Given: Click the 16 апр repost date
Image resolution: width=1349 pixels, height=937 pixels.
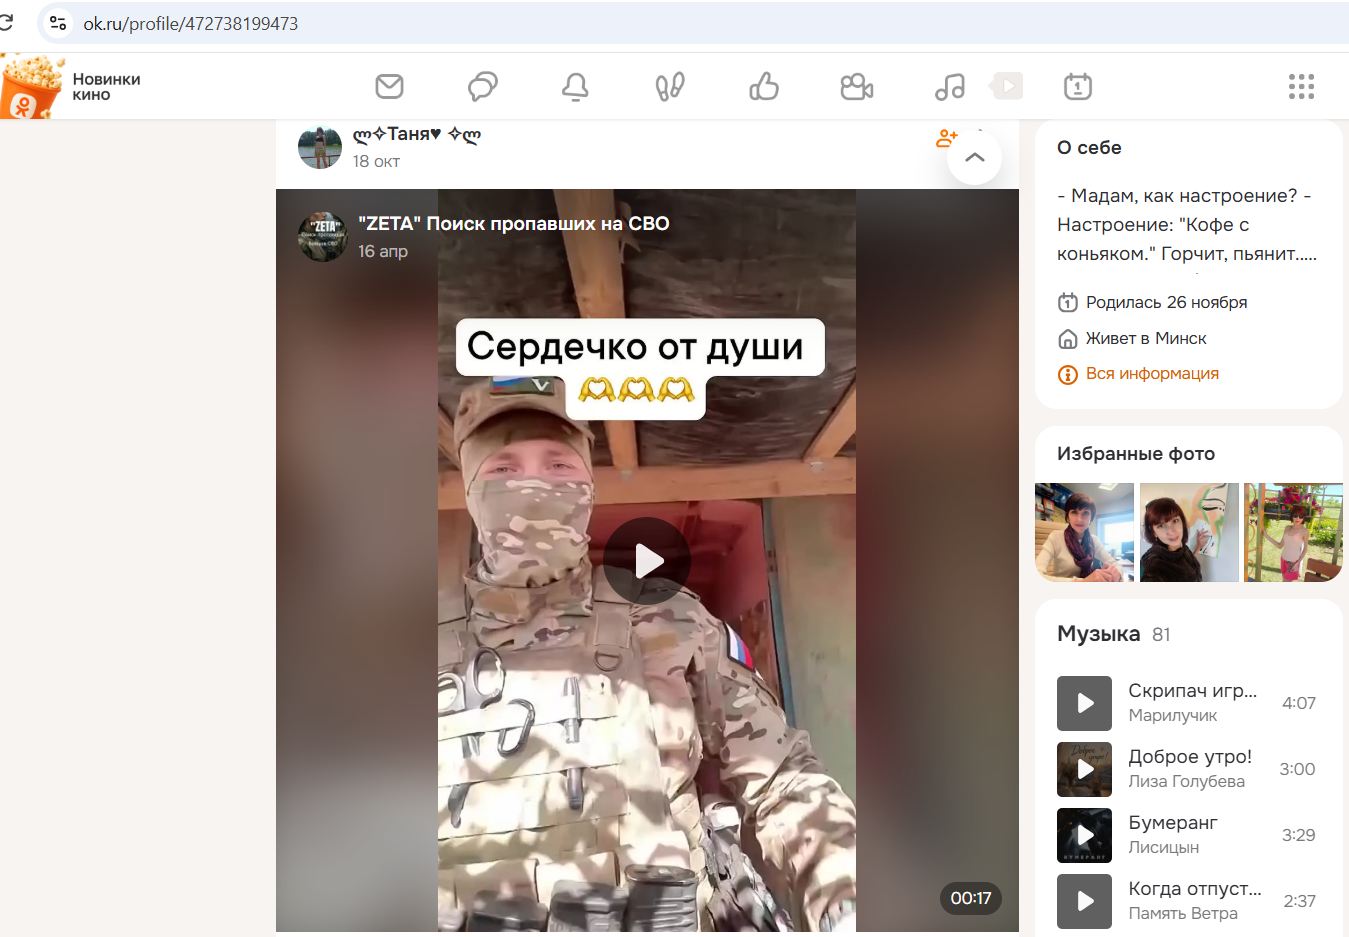Looking at the screenshot, I should [383, 251].
